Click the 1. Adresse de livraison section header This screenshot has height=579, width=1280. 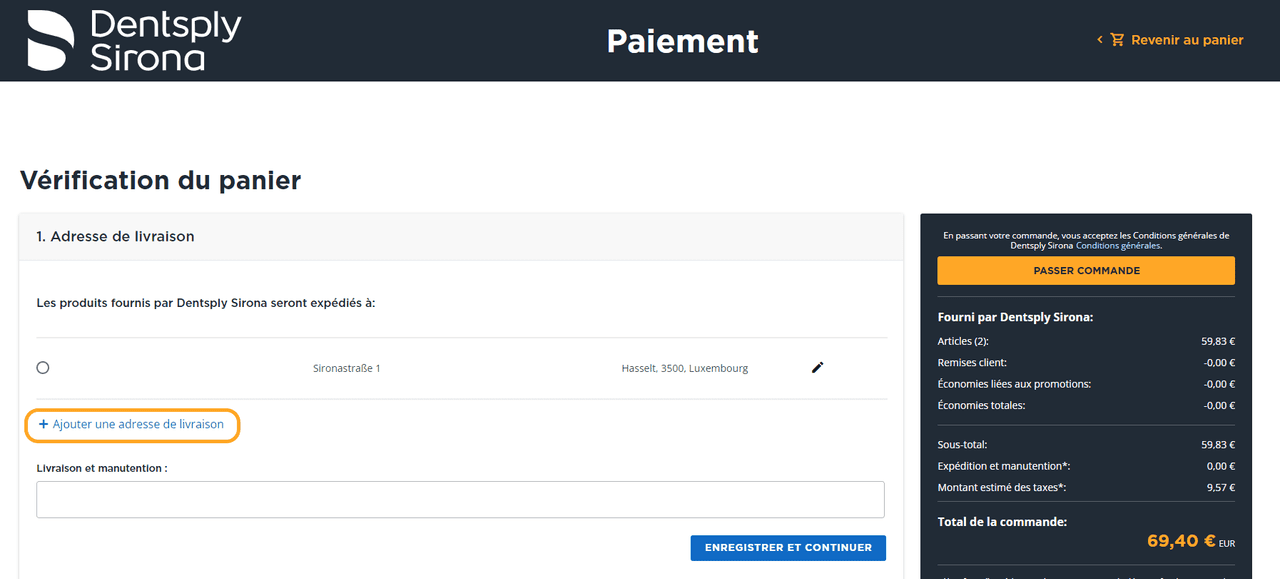(x=115, y=237)
